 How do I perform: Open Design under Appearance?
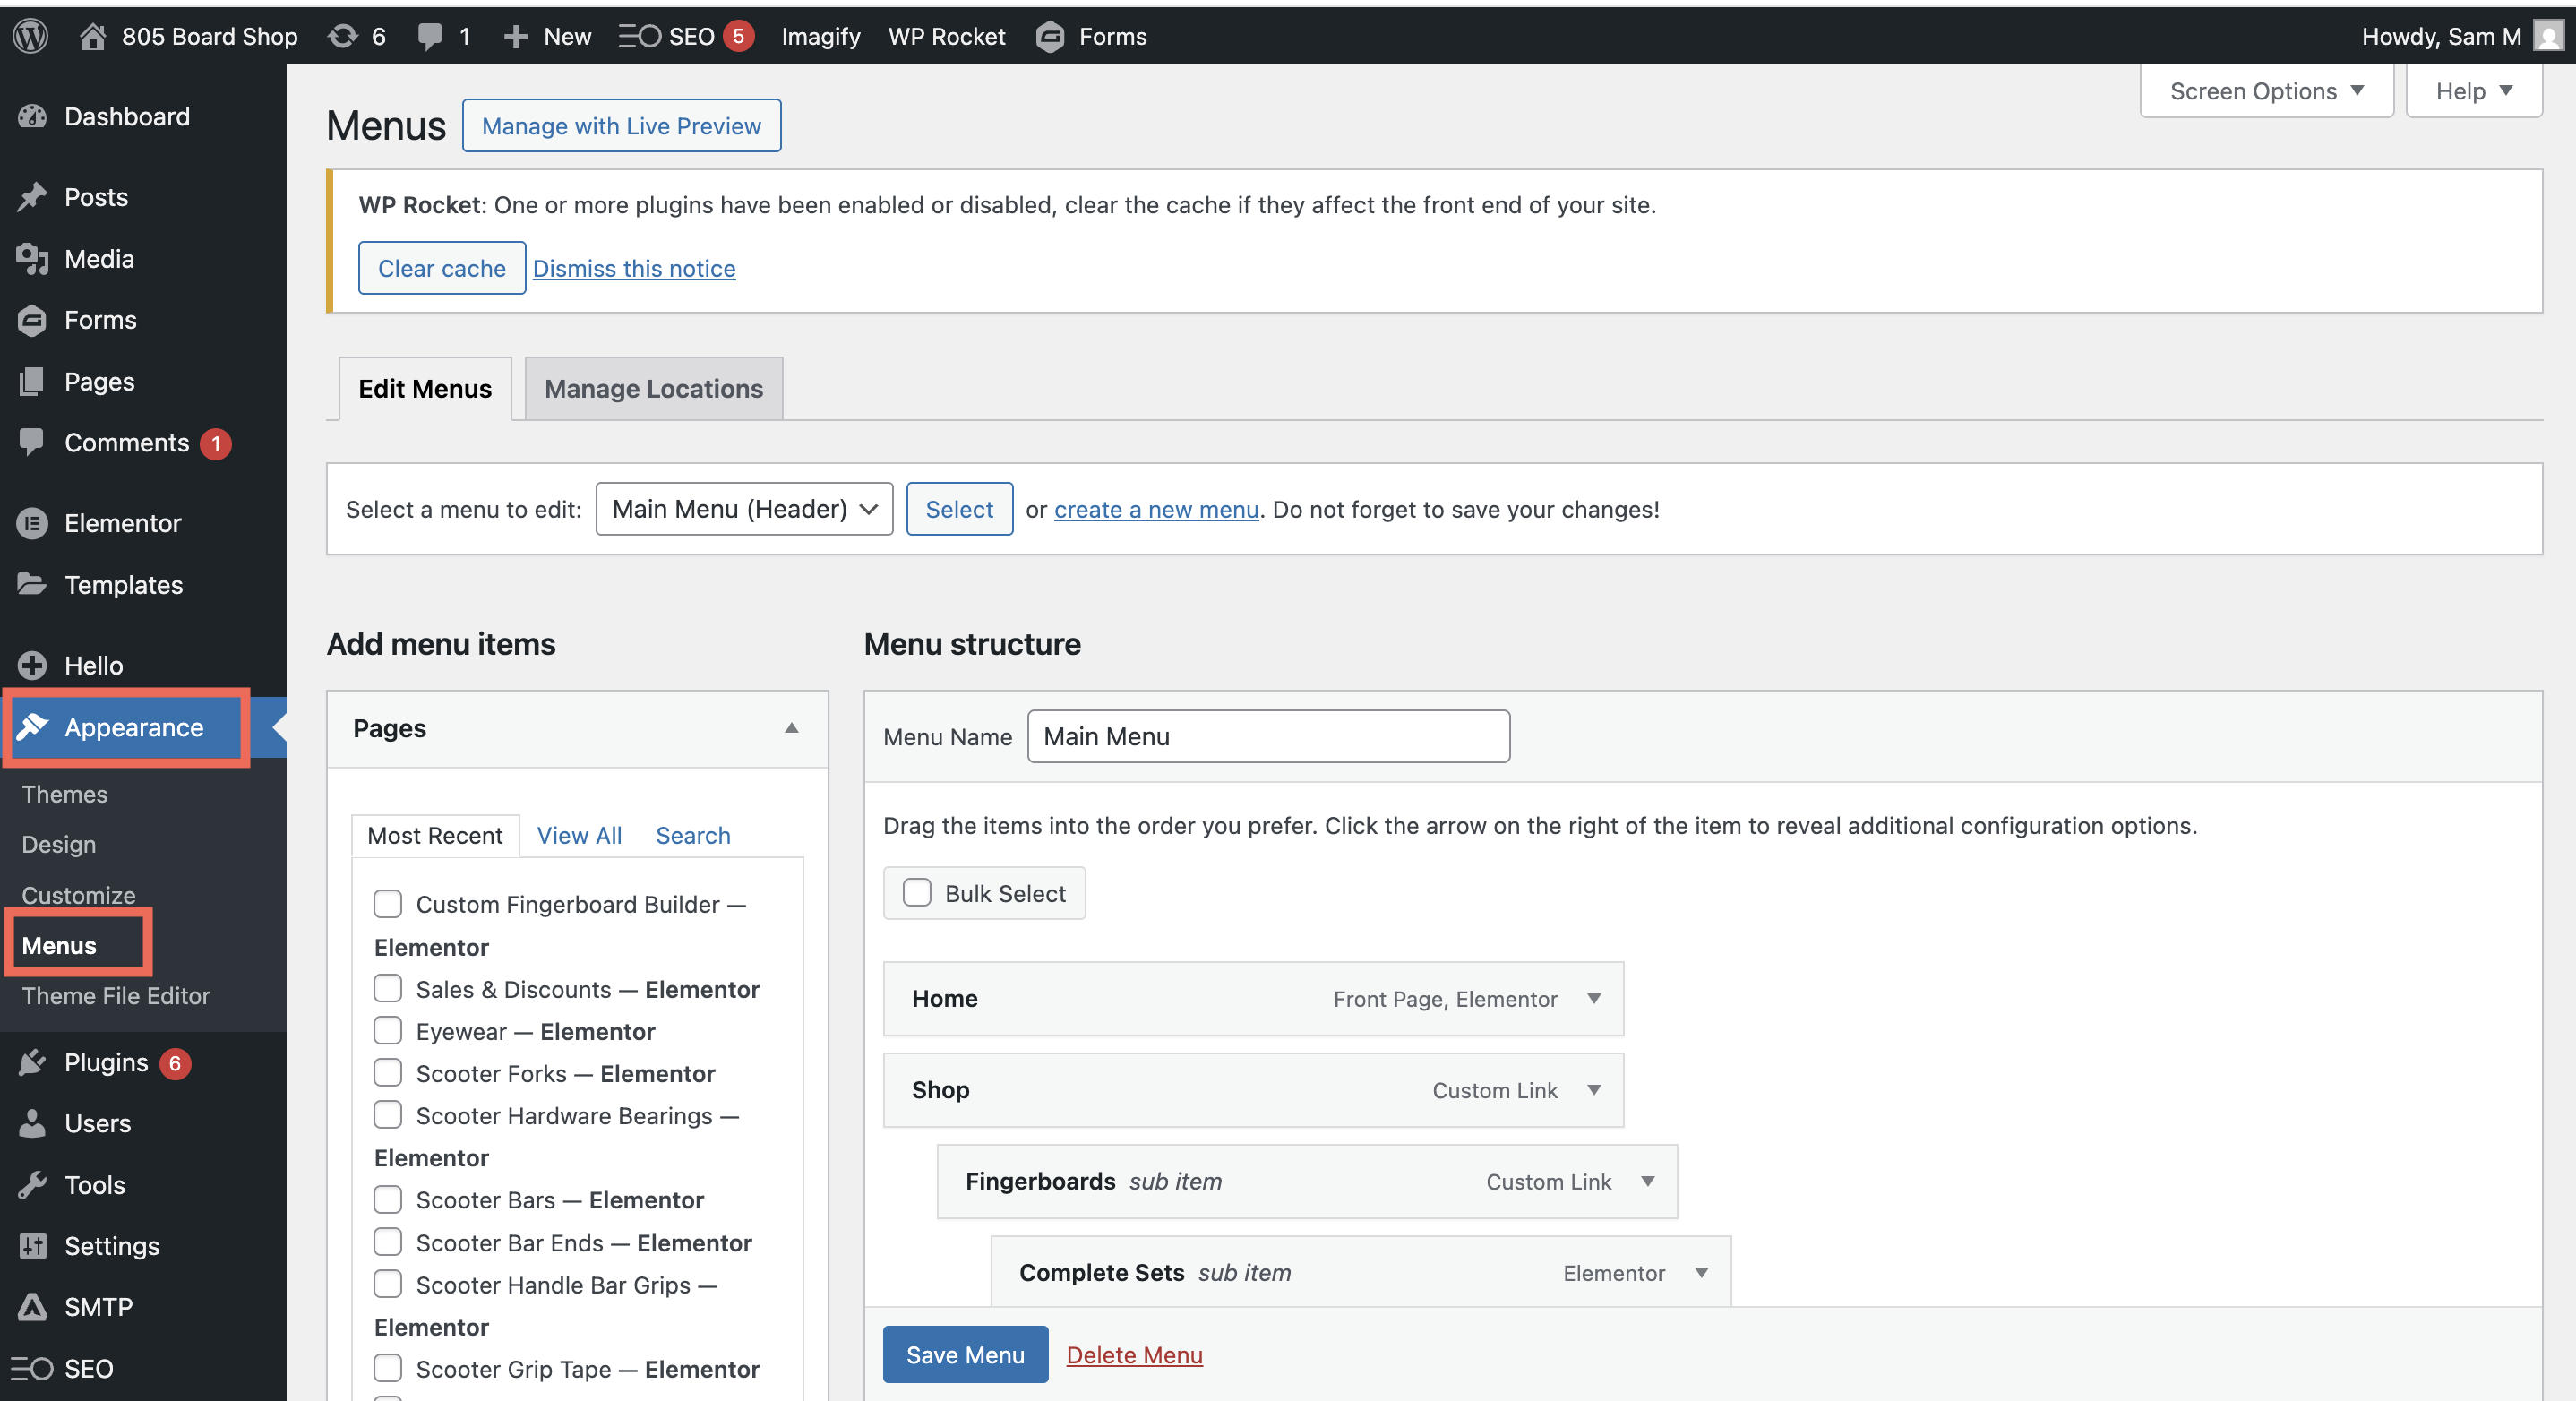pyautogui.click(x=59, y=844)
